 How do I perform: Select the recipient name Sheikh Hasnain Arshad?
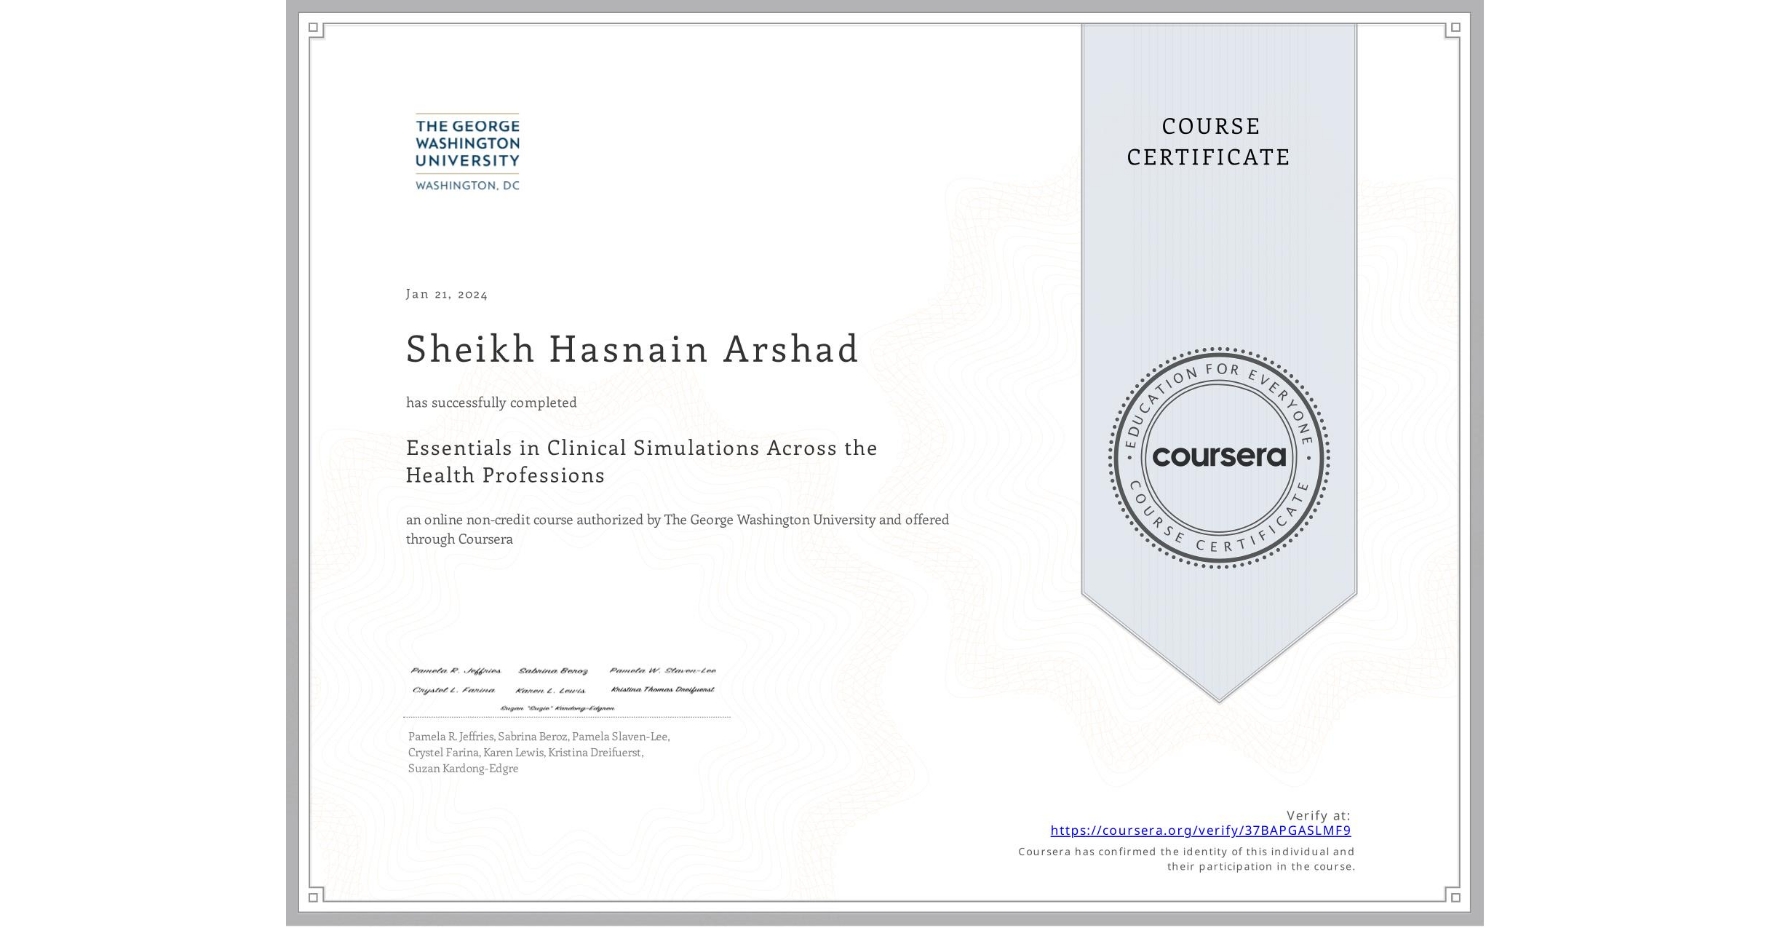[x=631, y=350]
